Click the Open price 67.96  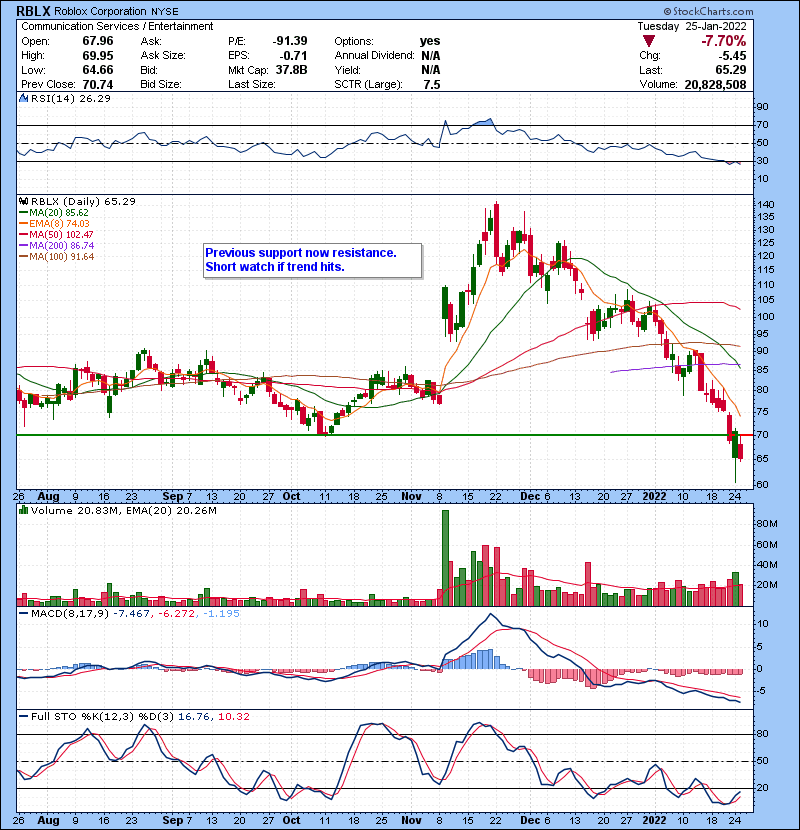pyautogui.click(x=98, y=41)
